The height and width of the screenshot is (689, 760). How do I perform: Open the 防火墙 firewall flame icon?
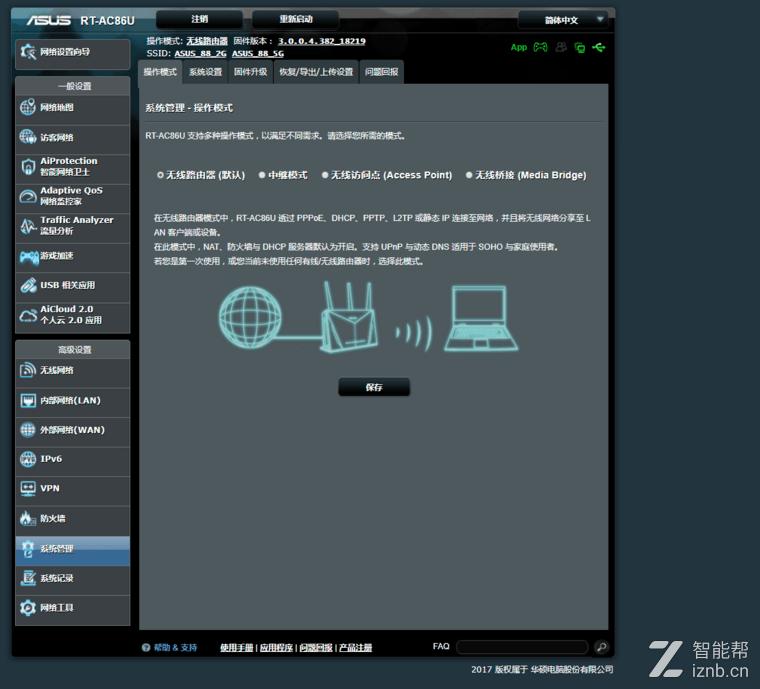coord(28,518)
